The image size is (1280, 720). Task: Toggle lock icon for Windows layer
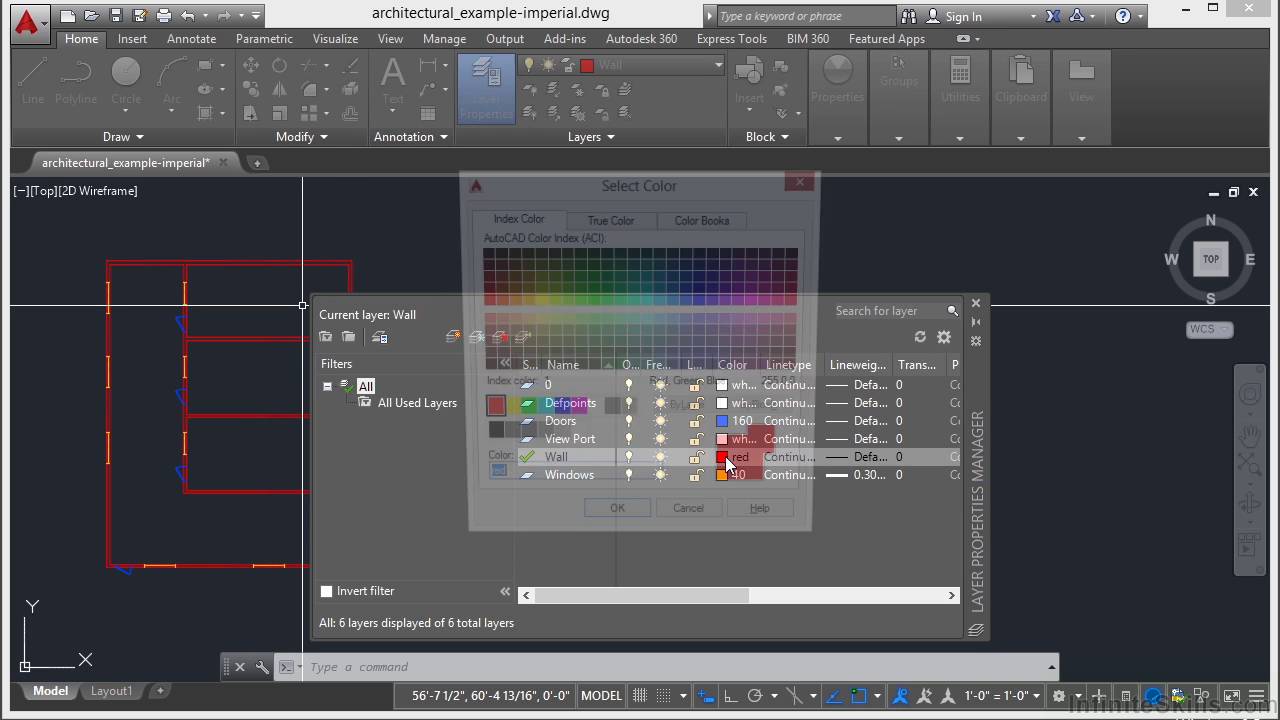tap(695, 475)
